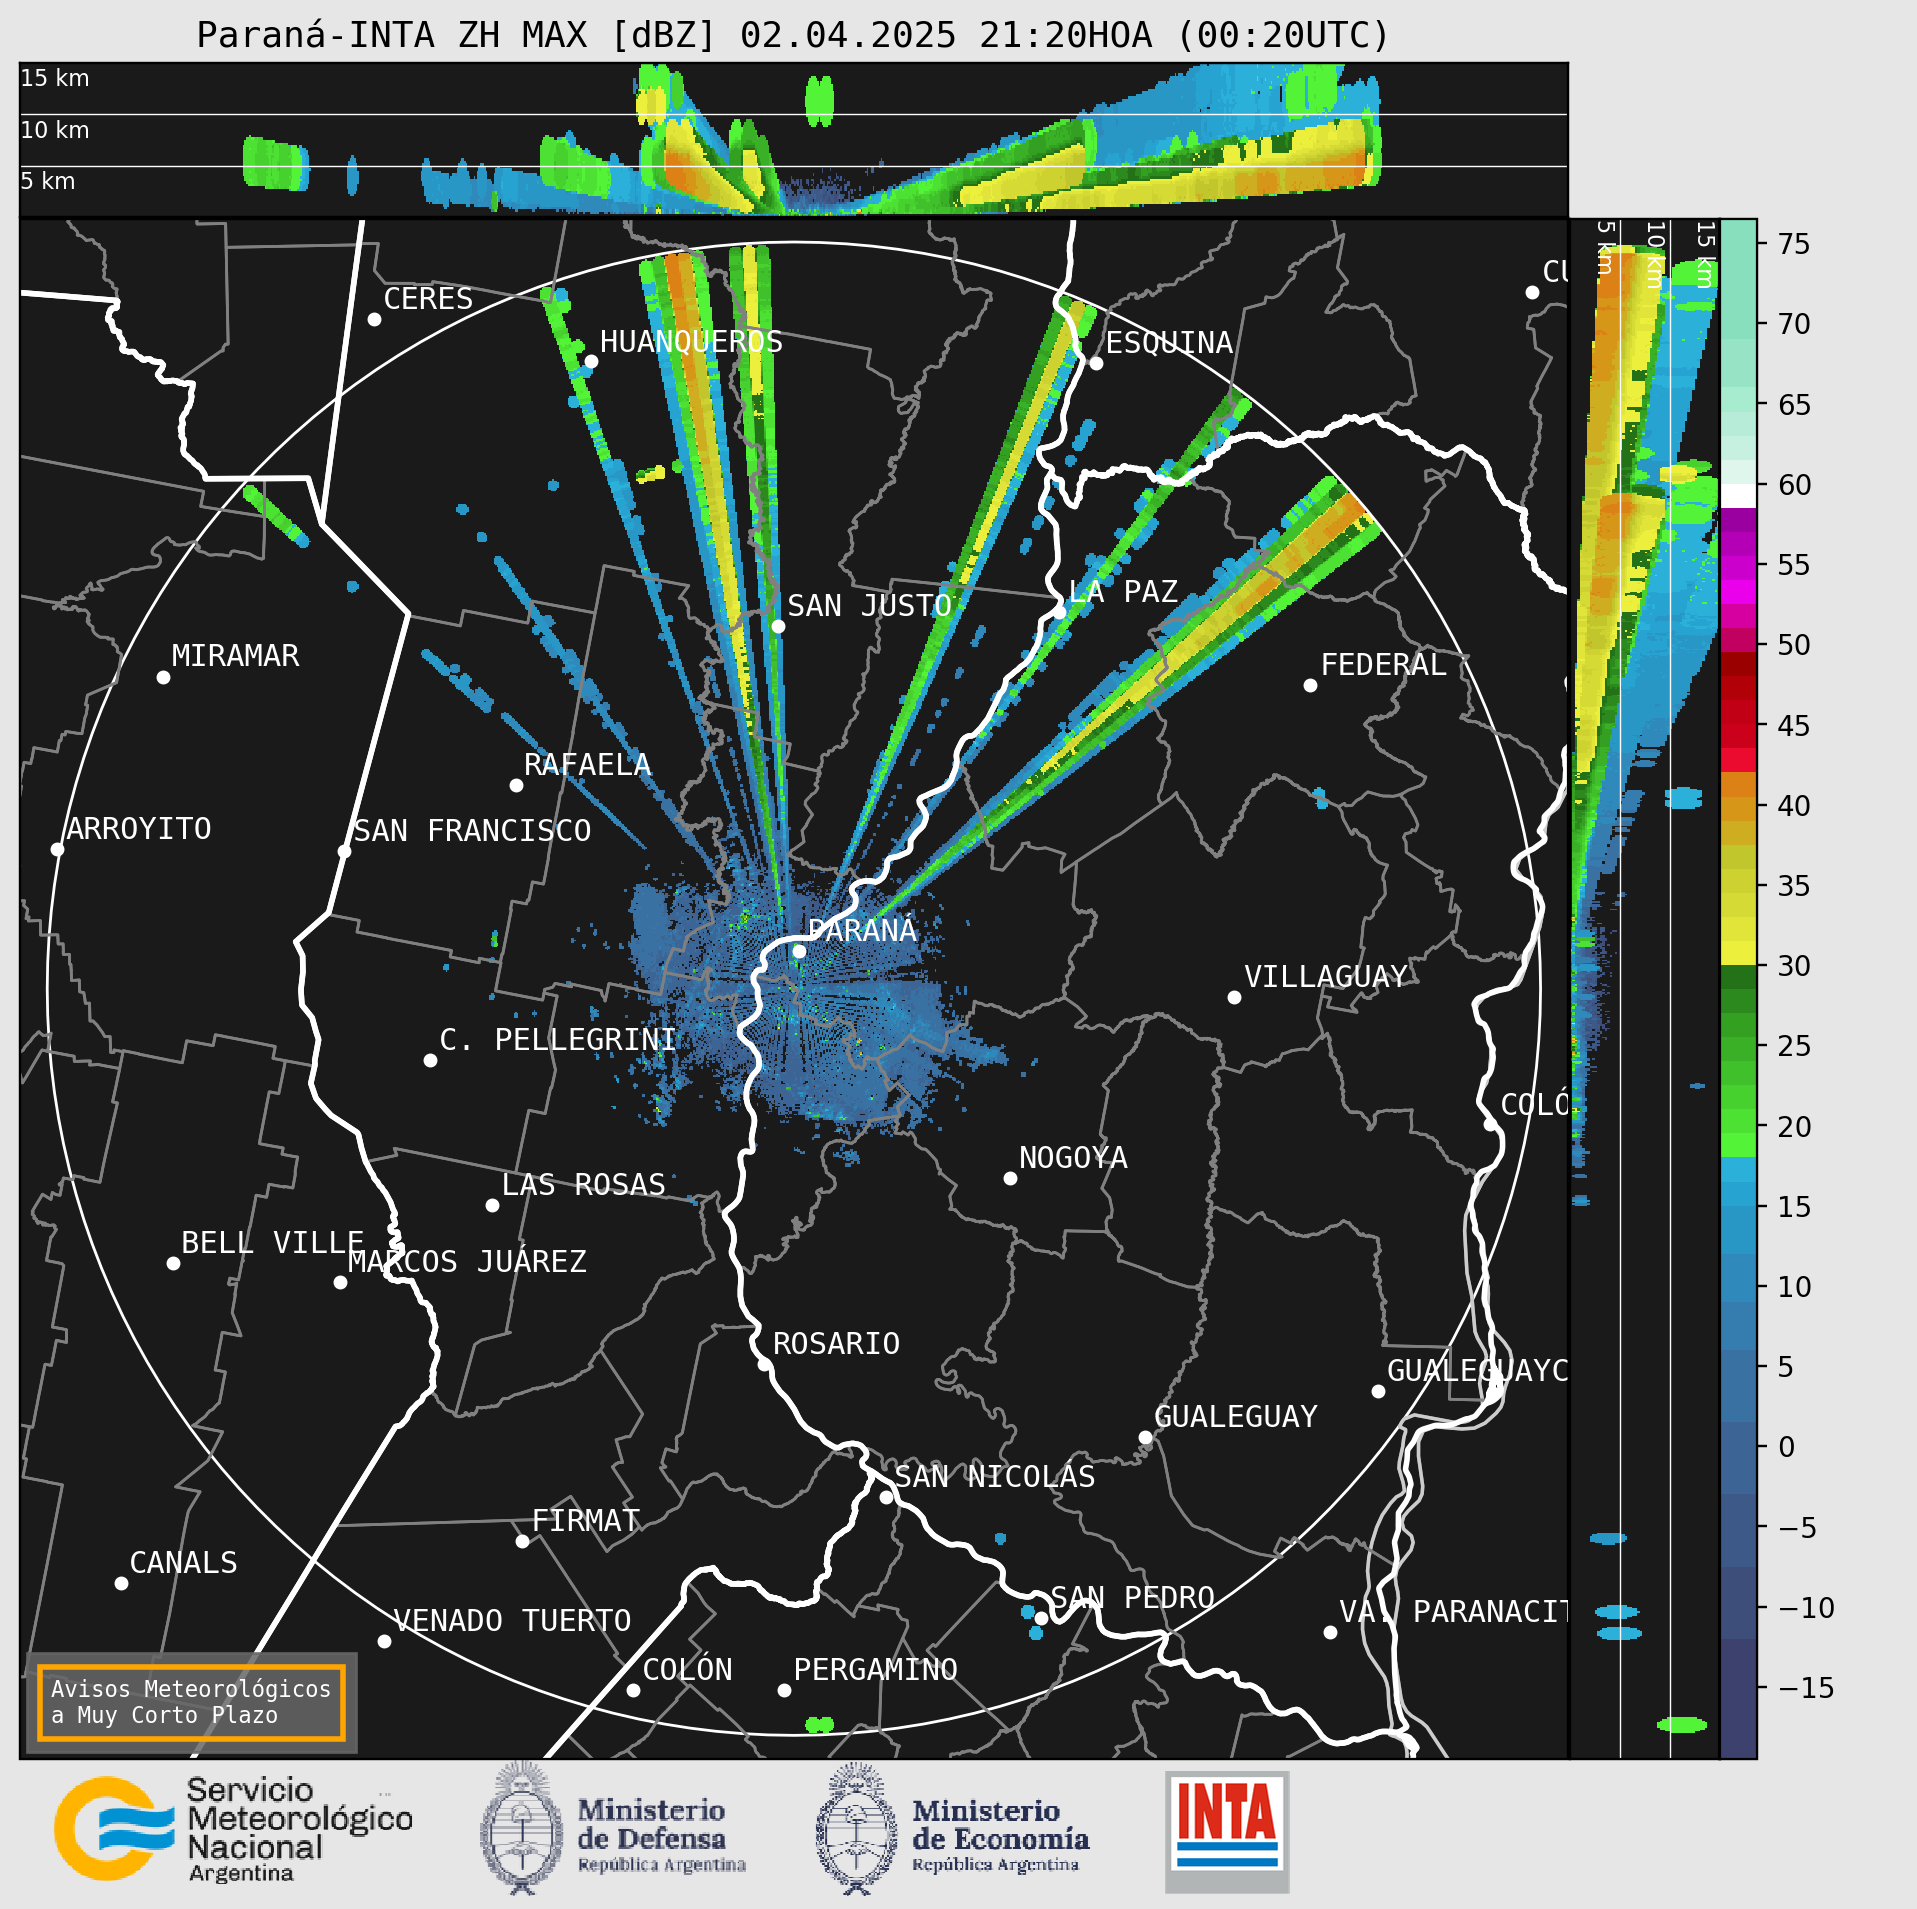The width and height of the screenshot is (1917, 1909).
Task: Click the CERES city label
Action: pos(428,299)
